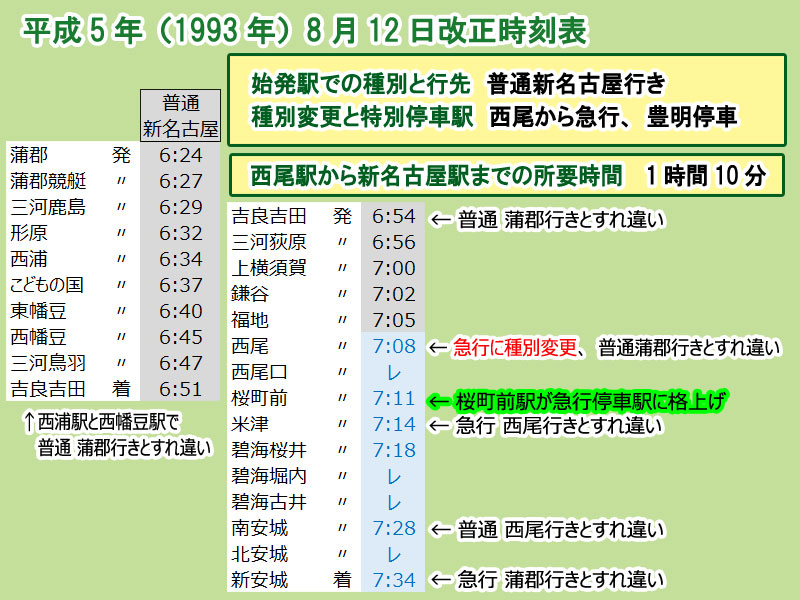Click the 西幡豆 station name
The width and height of the screenshot is (800, 600).
coord(38,337)
